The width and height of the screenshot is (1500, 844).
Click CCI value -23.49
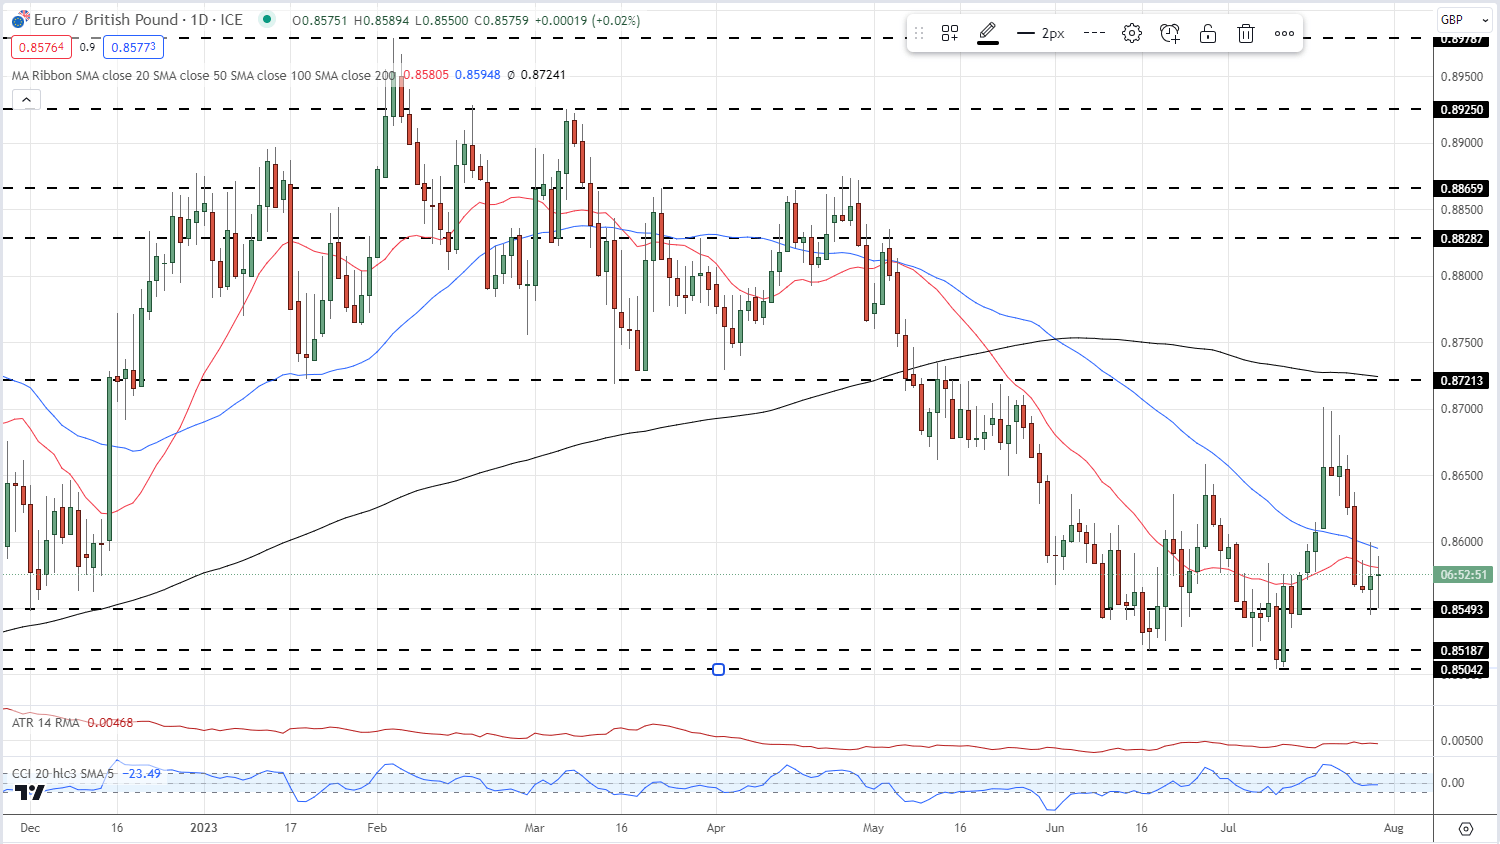click(144, 773)
